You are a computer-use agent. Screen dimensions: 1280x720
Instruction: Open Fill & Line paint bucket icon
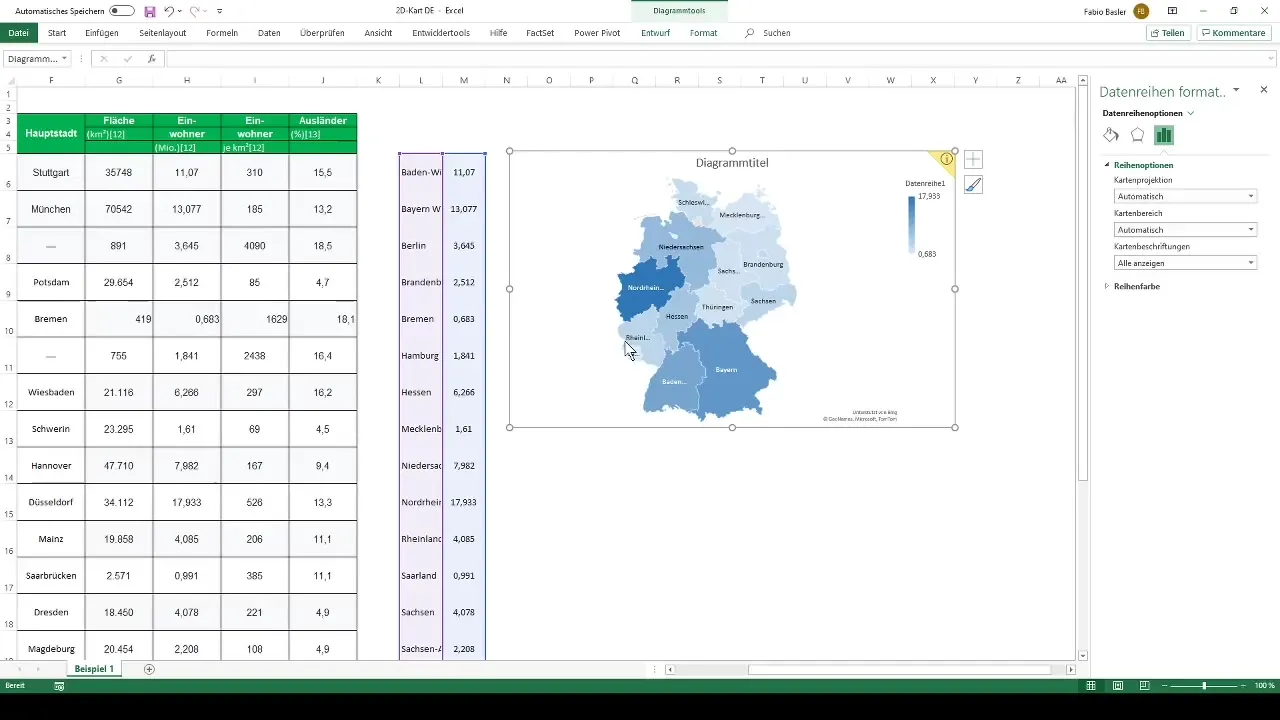pos(1111,135)
